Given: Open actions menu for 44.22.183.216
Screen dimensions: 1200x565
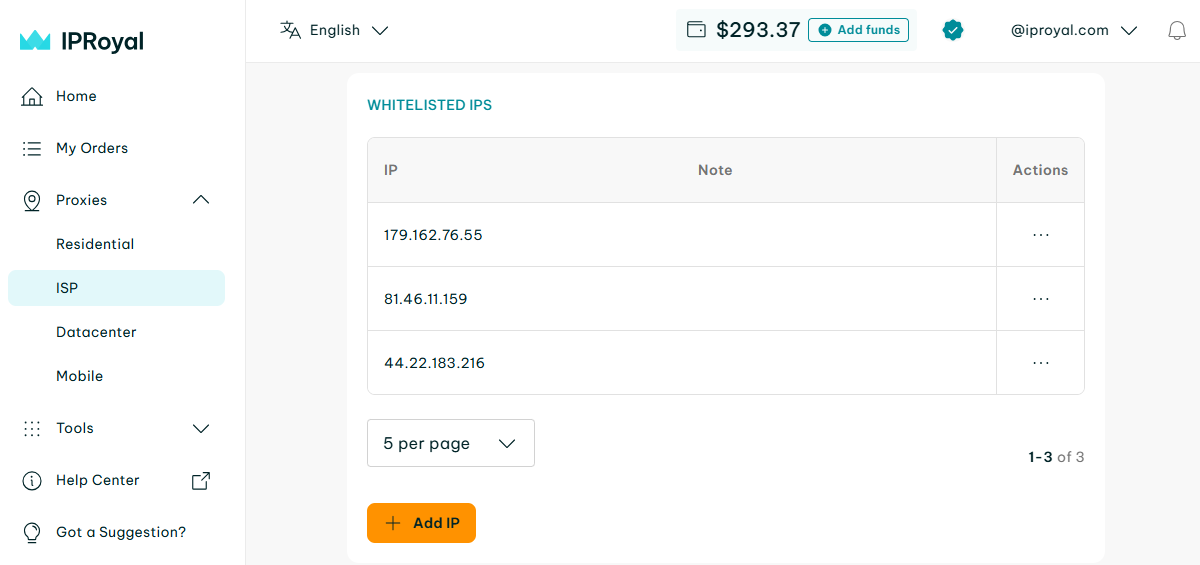Looking at the screenshot, I should (1041, 363).
